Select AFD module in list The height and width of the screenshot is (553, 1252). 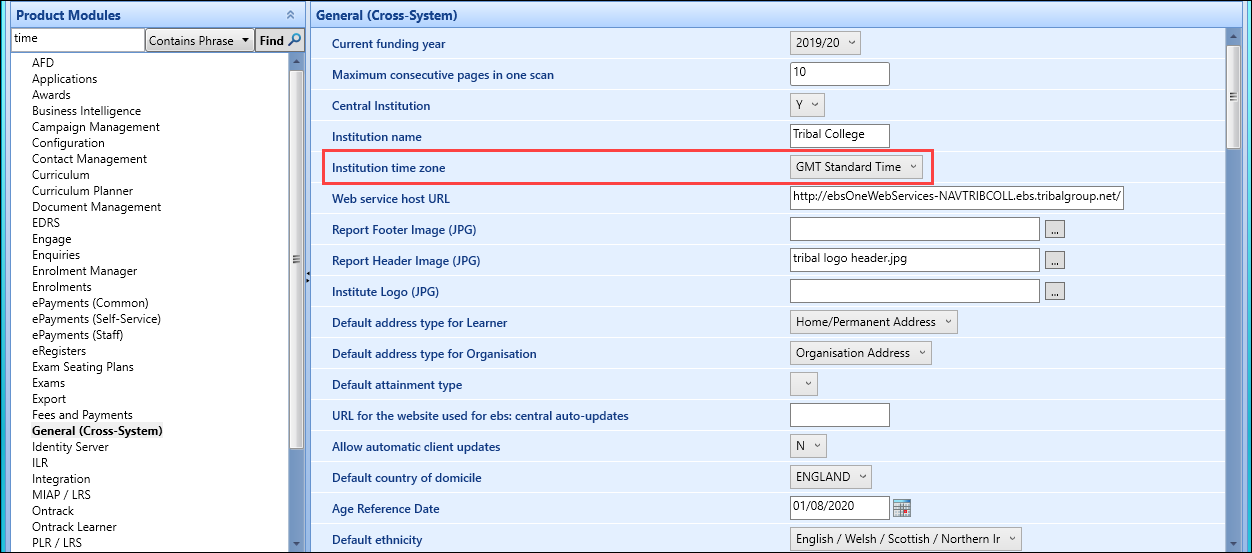(43, 63)
